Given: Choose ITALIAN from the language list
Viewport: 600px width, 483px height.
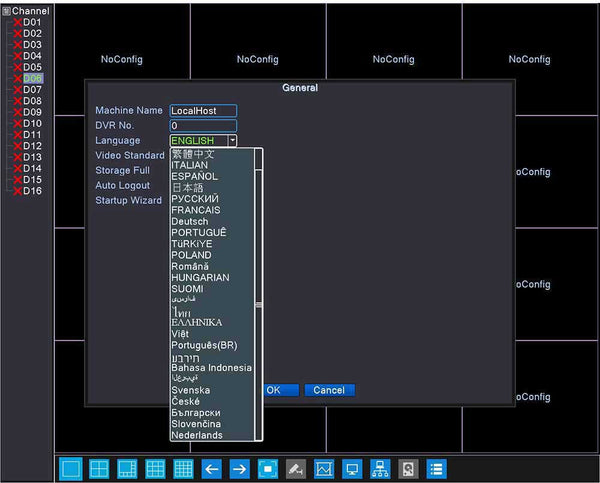Looking at the screenshot, I should (190, 165).
